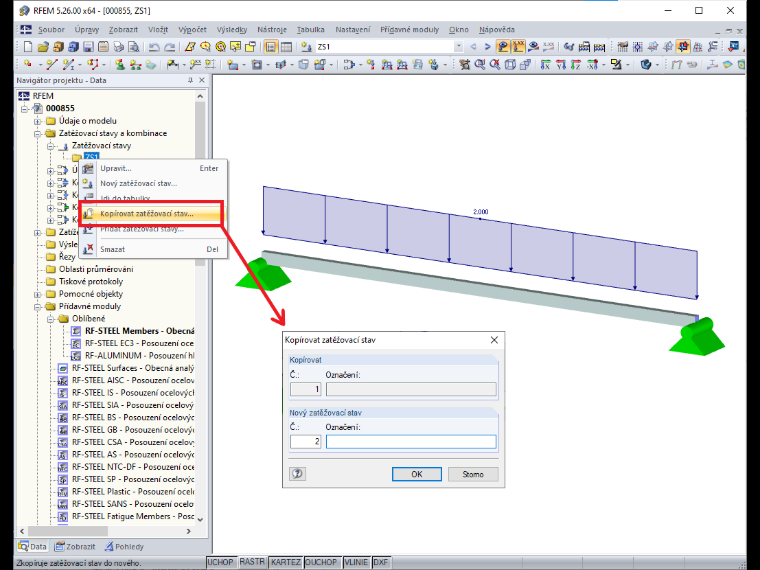Choose Nový zatěžovací stav... from context menu
This screenshot has width=760, height=570.
point(151,183)
